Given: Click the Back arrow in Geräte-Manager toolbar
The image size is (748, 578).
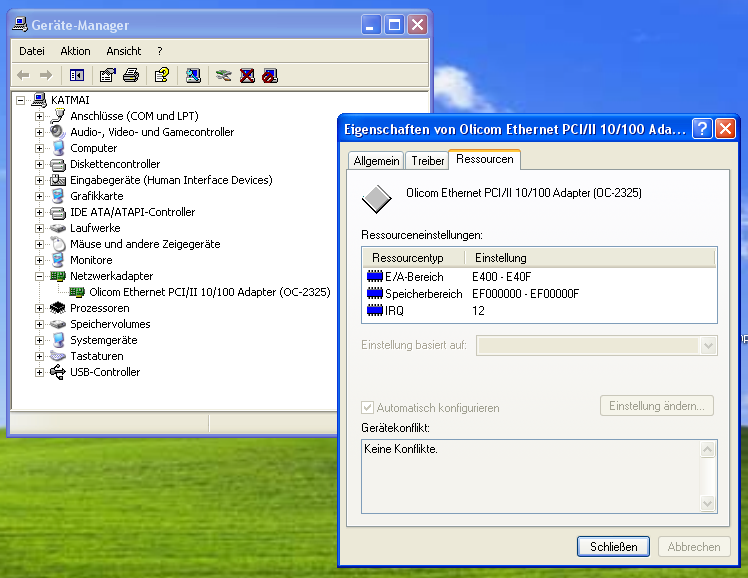Looking at the screenshot, I should 23,75.
